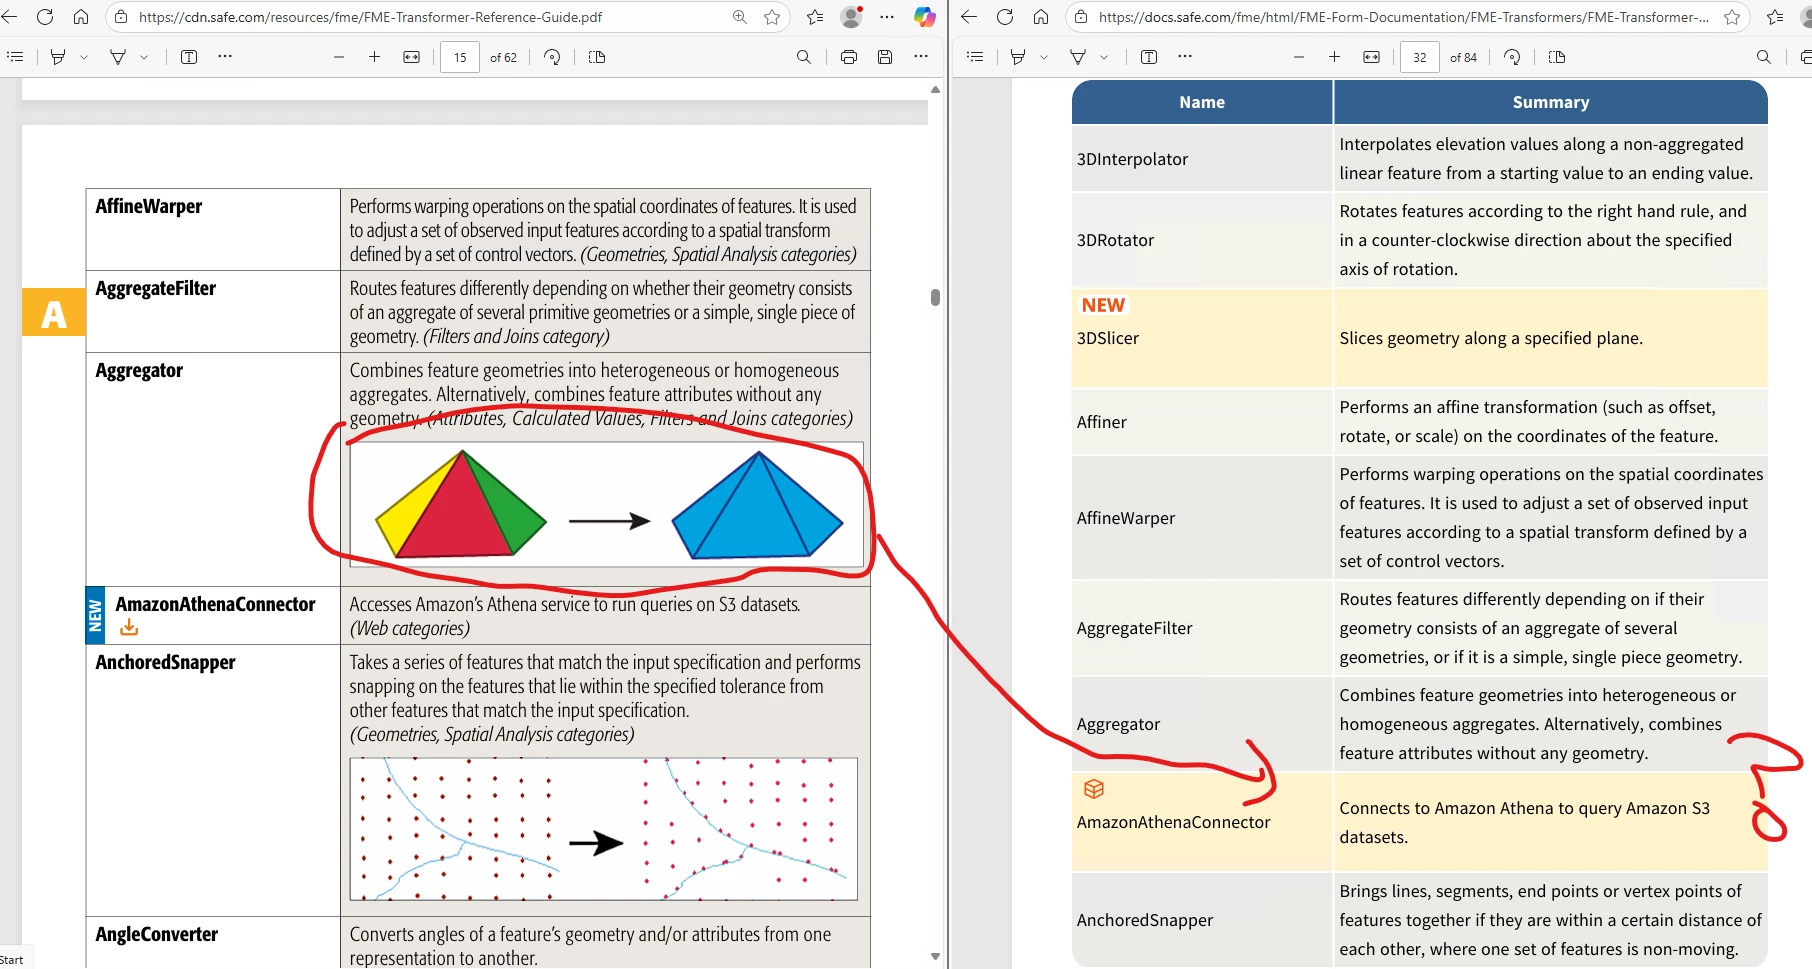Click download icon under AmazonAthenaConnector
The height and width of the screenshot is (969, 1812).
129,628
